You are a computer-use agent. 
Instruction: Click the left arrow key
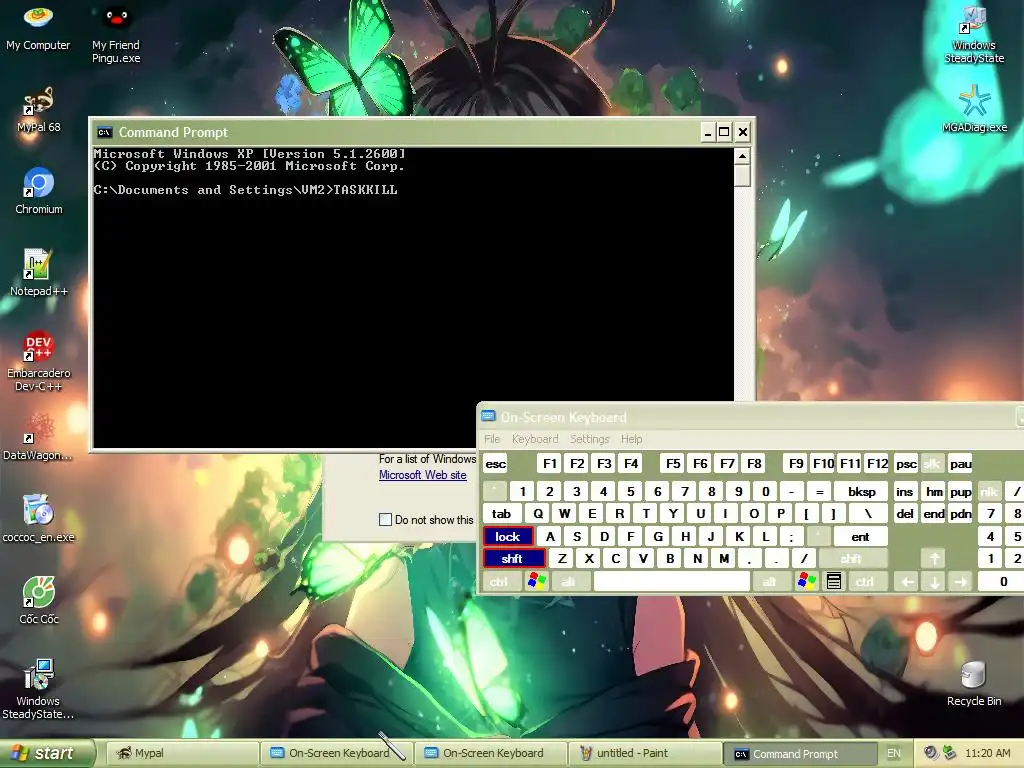(907, 581)
